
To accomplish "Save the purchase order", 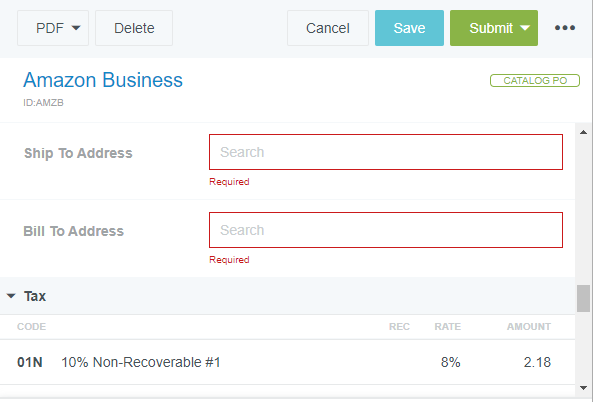I will click(409, 28).
